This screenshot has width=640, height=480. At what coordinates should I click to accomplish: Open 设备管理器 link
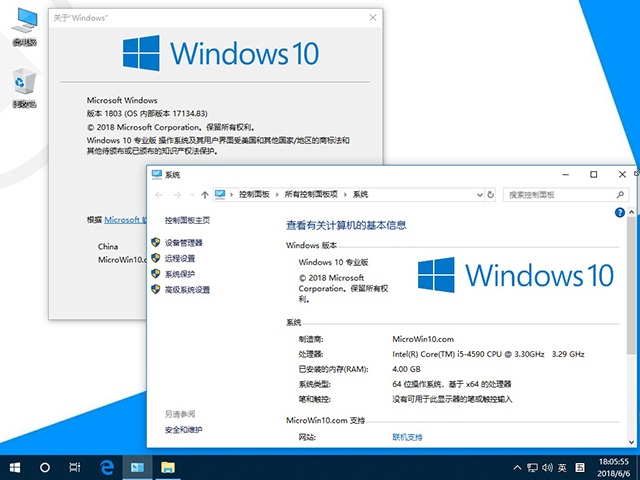pos(183,243)
